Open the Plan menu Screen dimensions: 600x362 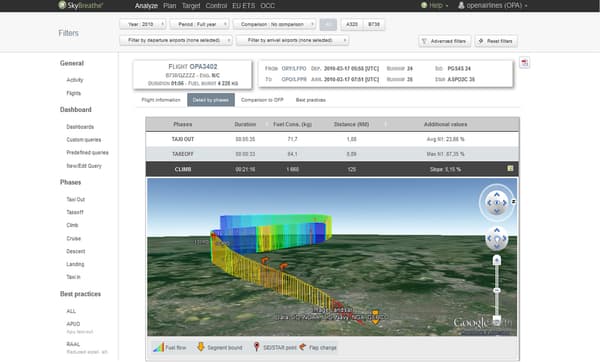pyautogui.click(x=170, y=5)
